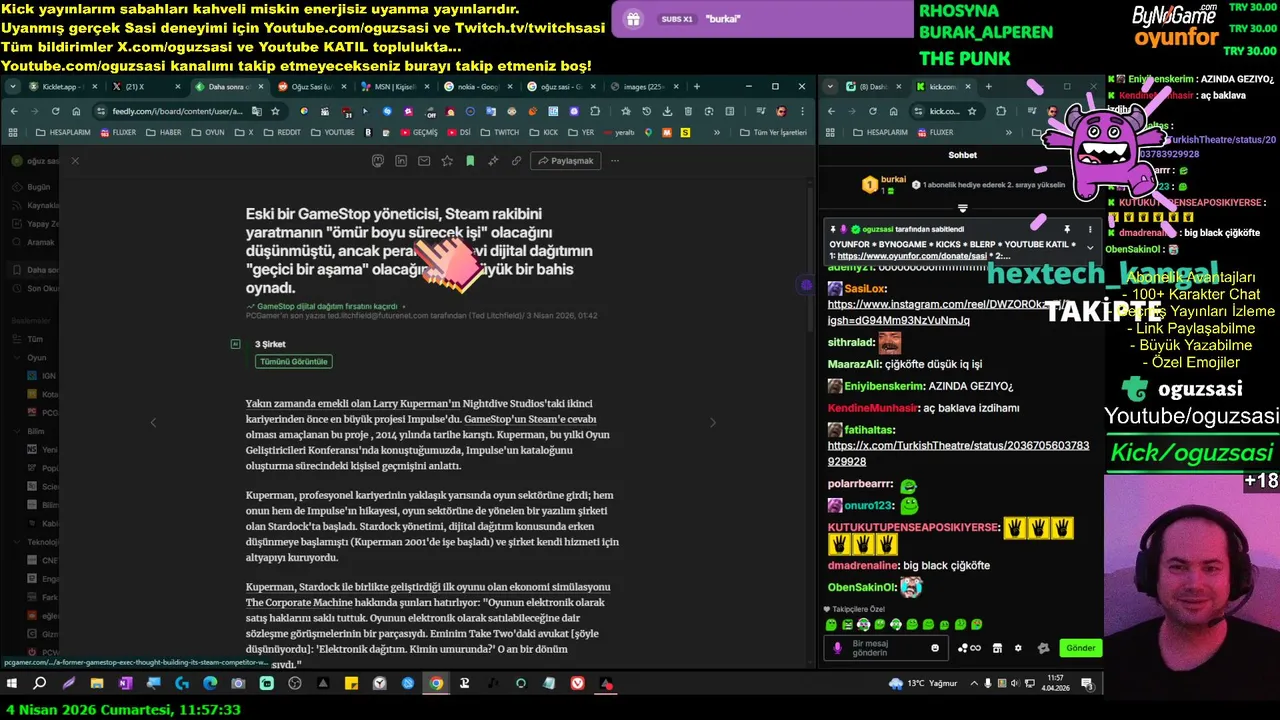
Task: Unpin the pinned chat message
Action: click(x=1067, y=229)
